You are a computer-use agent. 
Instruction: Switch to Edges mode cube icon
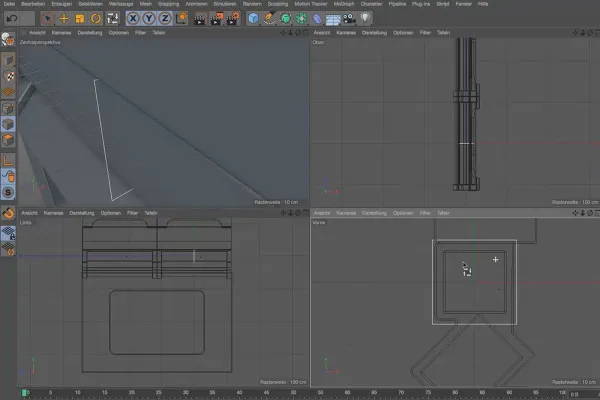click(x=8, y=124)
